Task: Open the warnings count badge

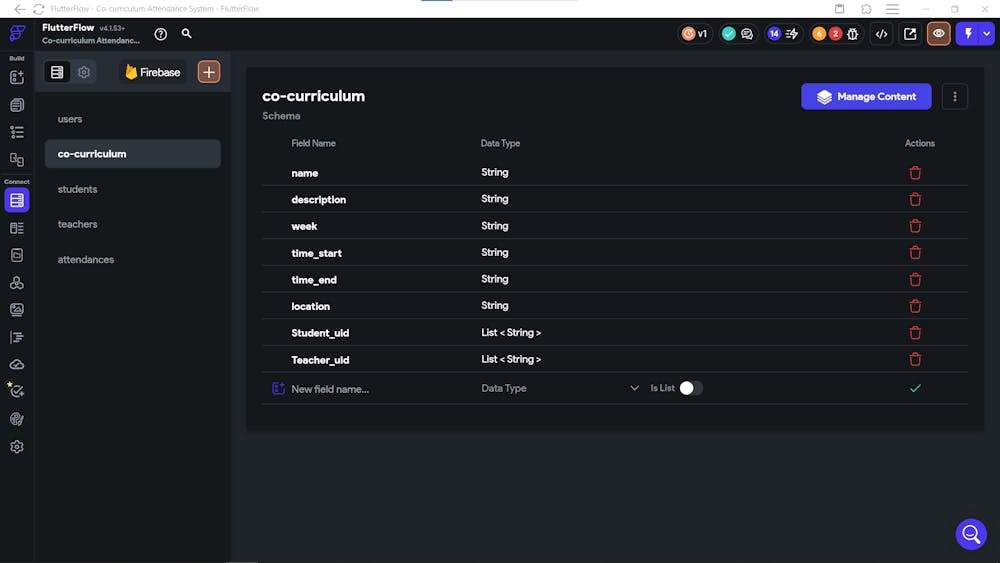Action: point(819,34)
